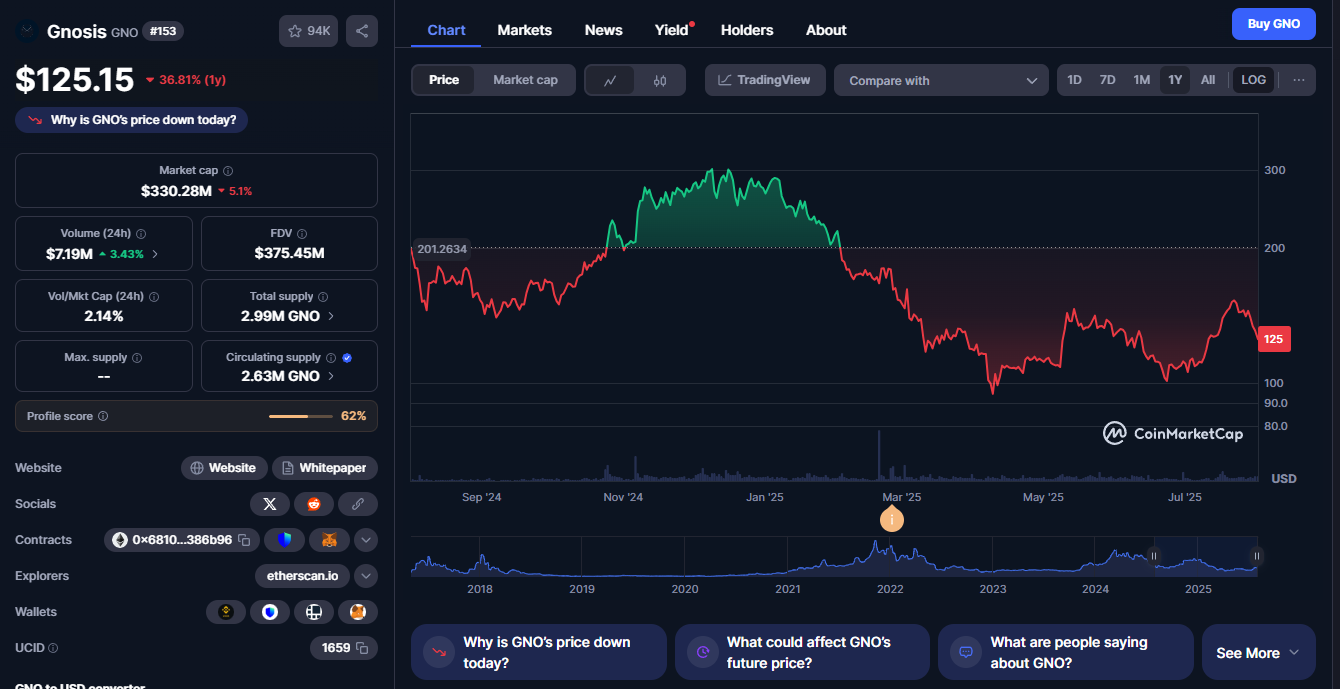Screen dimensions: 1340x689
Task: Expand the Contracts row chevron
Action: tap(366, 540)
